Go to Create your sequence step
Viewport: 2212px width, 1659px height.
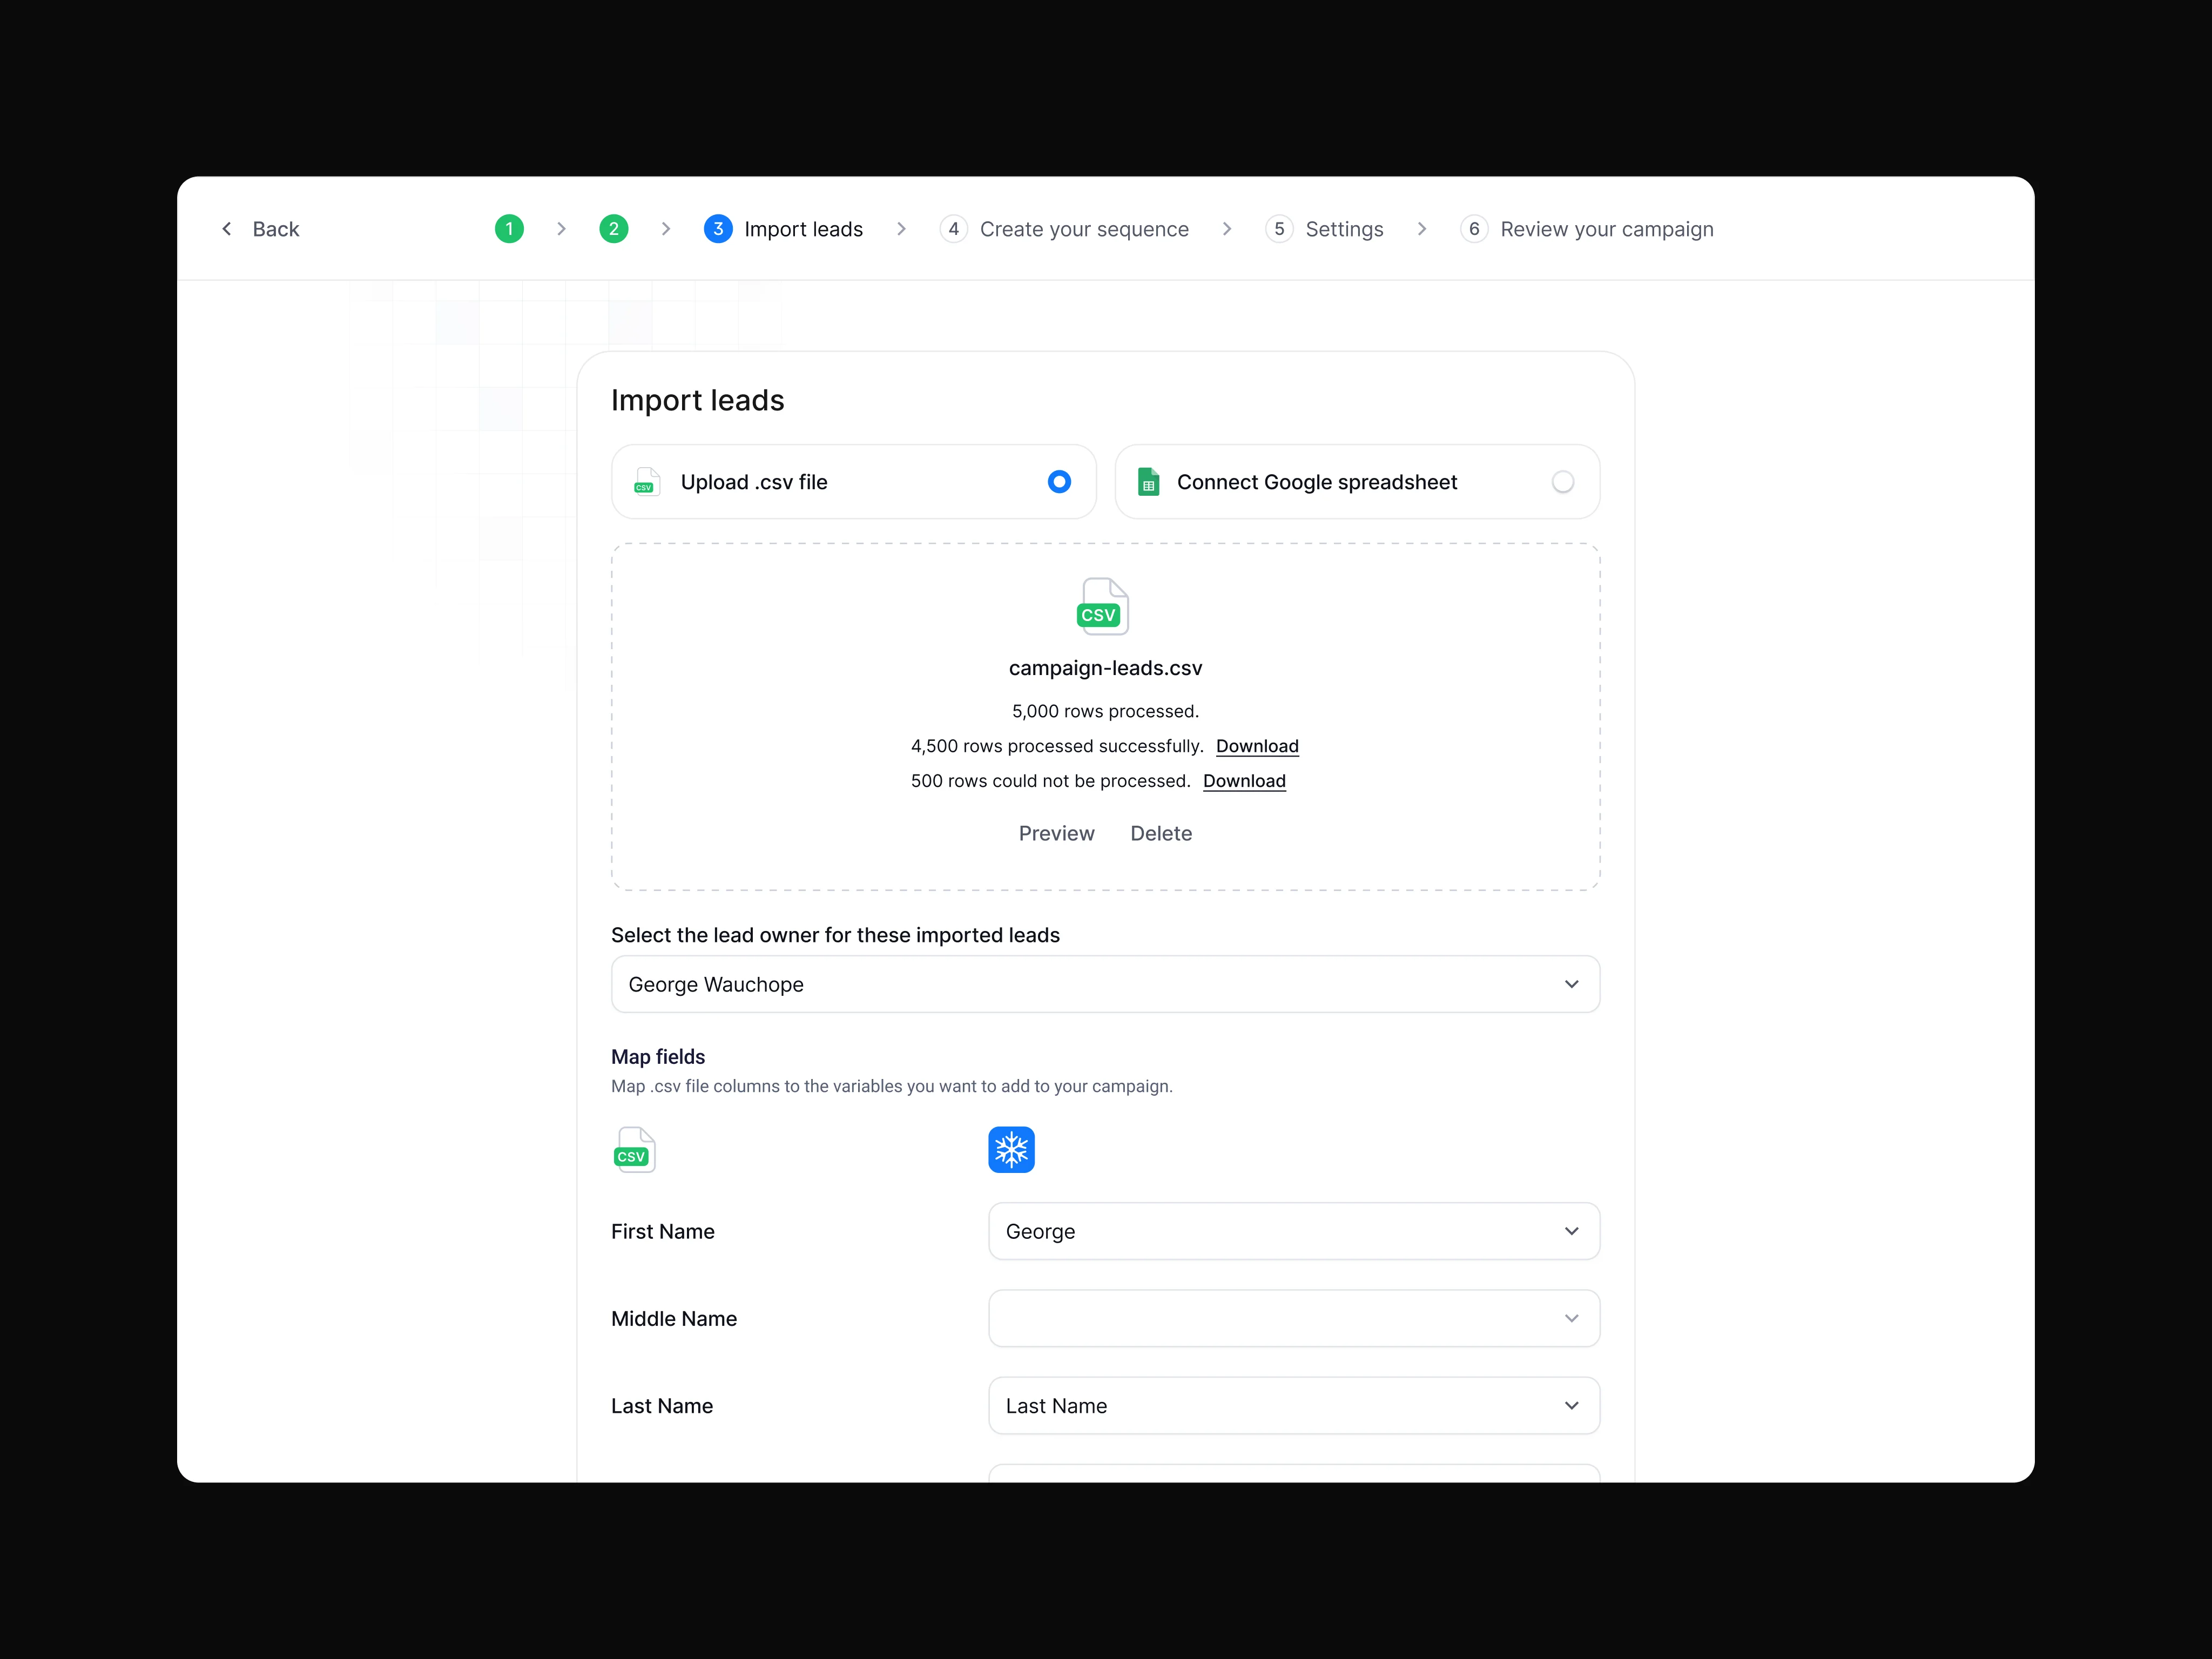click(x=1083, y=229)
